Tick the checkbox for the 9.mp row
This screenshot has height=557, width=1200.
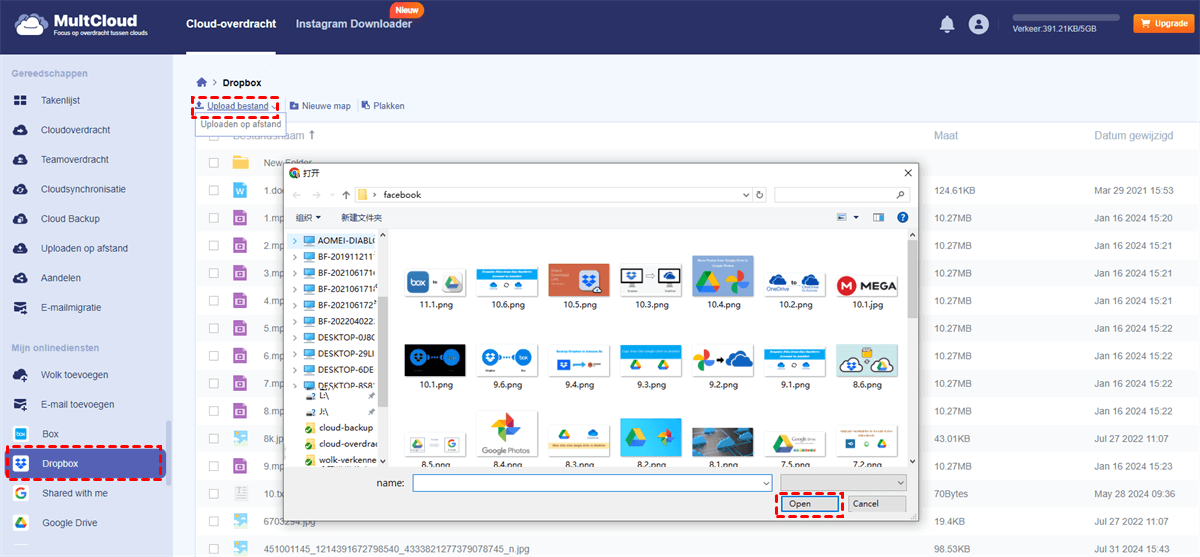[x=213, y=466]
